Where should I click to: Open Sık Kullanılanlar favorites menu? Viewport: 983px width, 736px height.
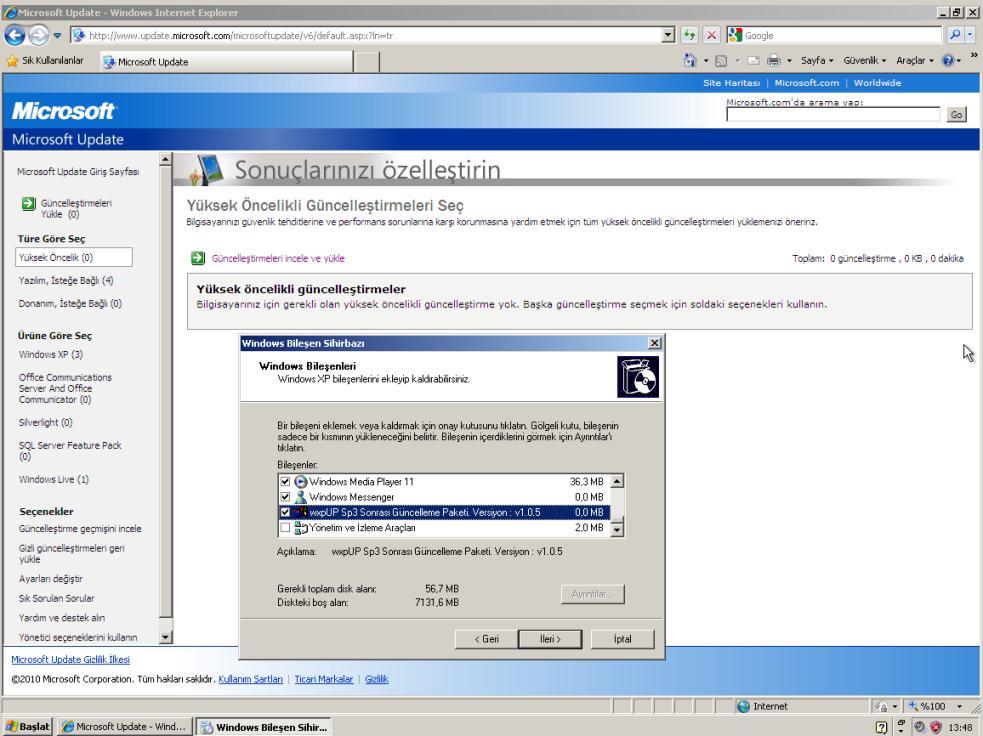pos(45,61)
